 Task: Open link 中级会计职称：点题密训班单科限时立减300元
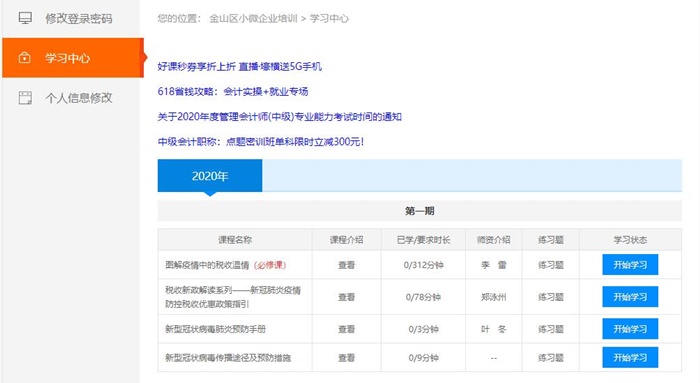(261, 142)
